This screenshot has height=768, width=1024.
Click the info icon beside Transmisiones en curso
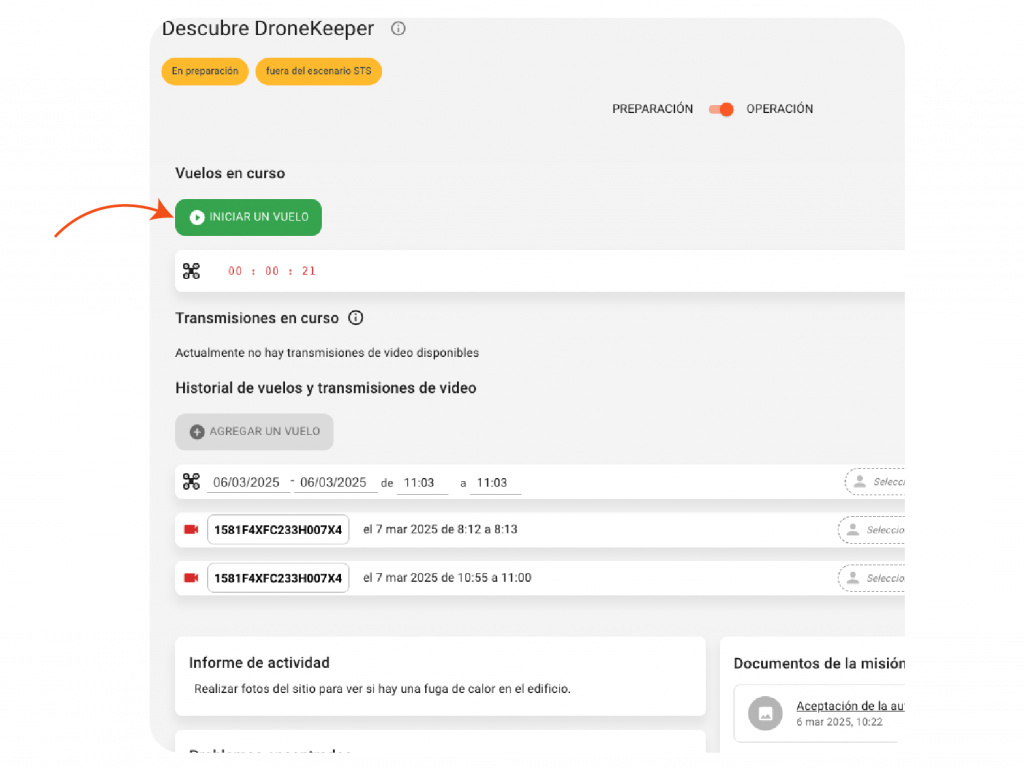(x=355, y=318)
